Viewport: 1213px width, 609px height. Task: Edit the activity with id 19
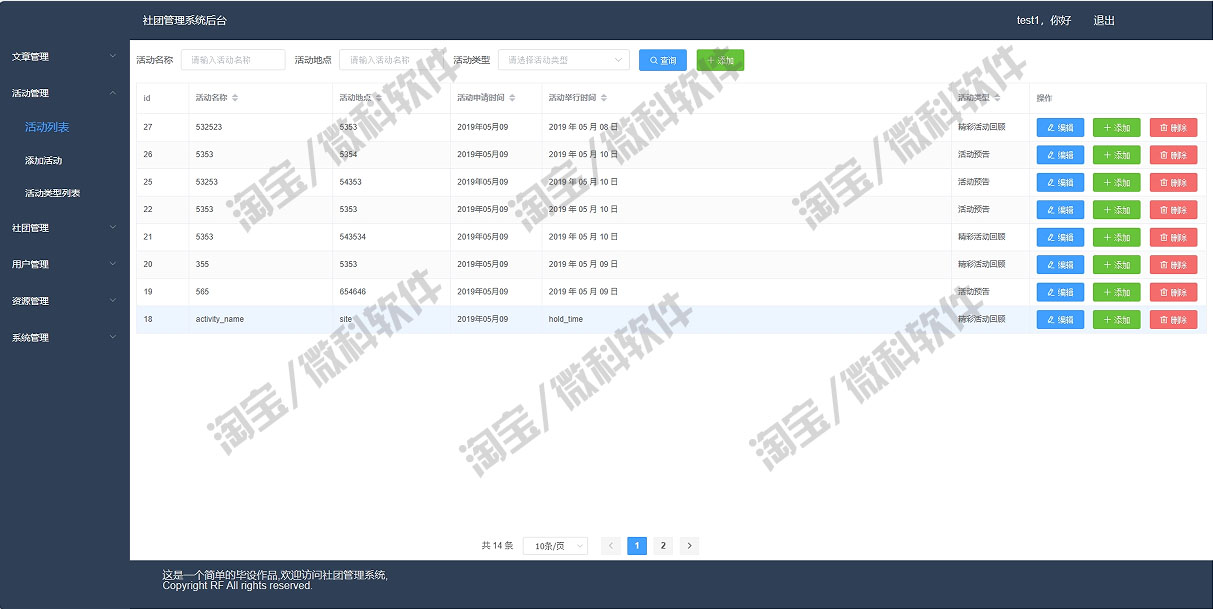(x=1060, y=292)
